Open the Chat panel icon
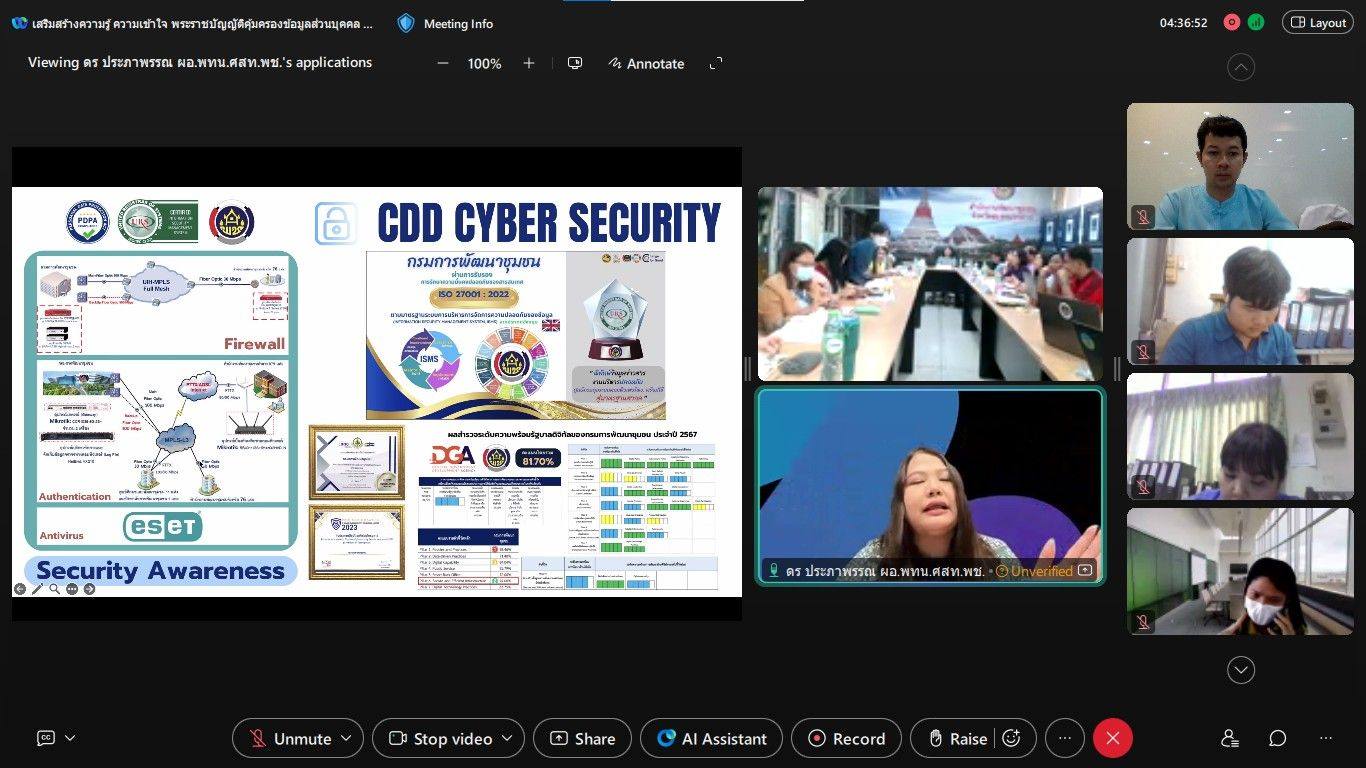Viewport: 1366px width, 768px height. click(x=1277, y=738)
